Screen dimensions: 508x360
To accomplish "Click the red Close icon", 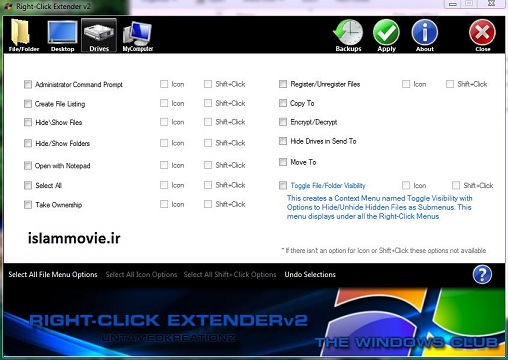I will pos(482,36).
